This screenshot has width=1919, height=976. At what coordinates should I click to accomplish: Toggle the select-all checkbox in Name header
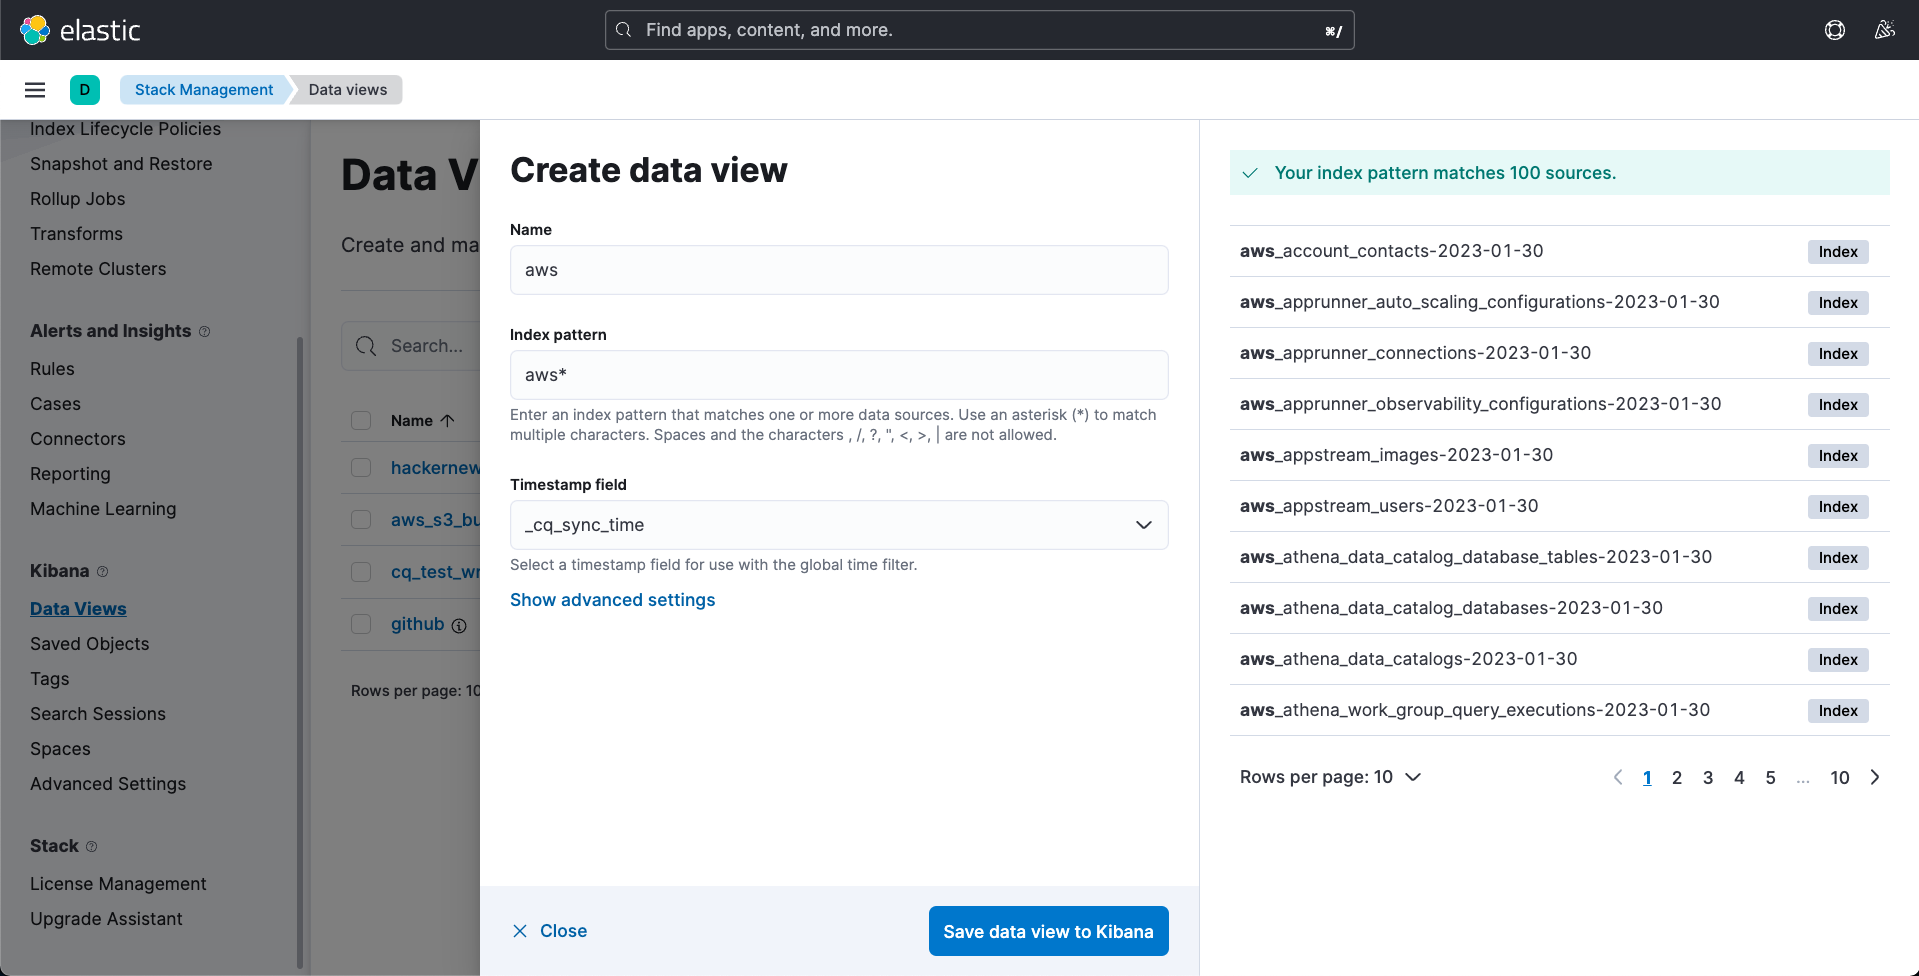tap(361, 421)
